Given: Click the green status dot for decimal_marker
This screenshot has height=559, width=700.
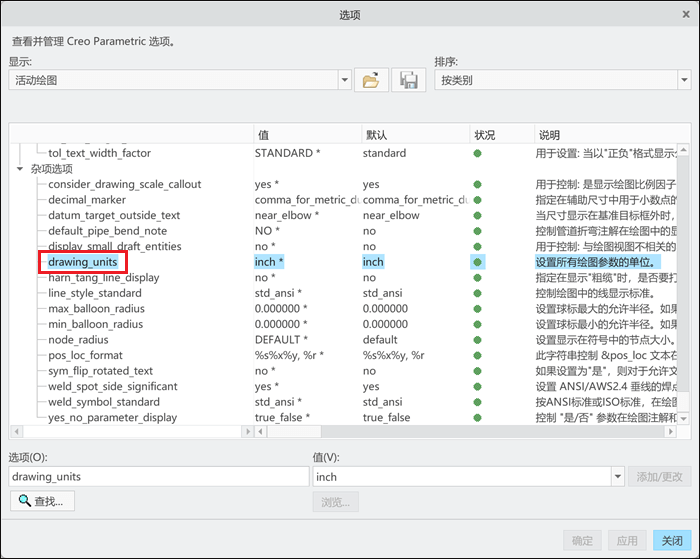Looking at the screenshot, I should tap(477, 200).
